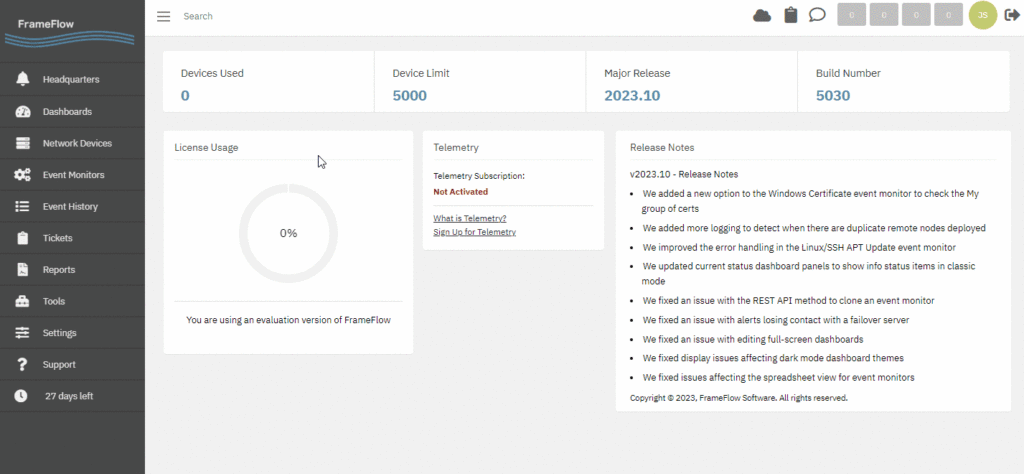Image resolution: width=1024 pixels, height=474 pixels.
Task: Click Sign Up for Telemetry link
Action: pyautogui.click(x=474, y=232)
